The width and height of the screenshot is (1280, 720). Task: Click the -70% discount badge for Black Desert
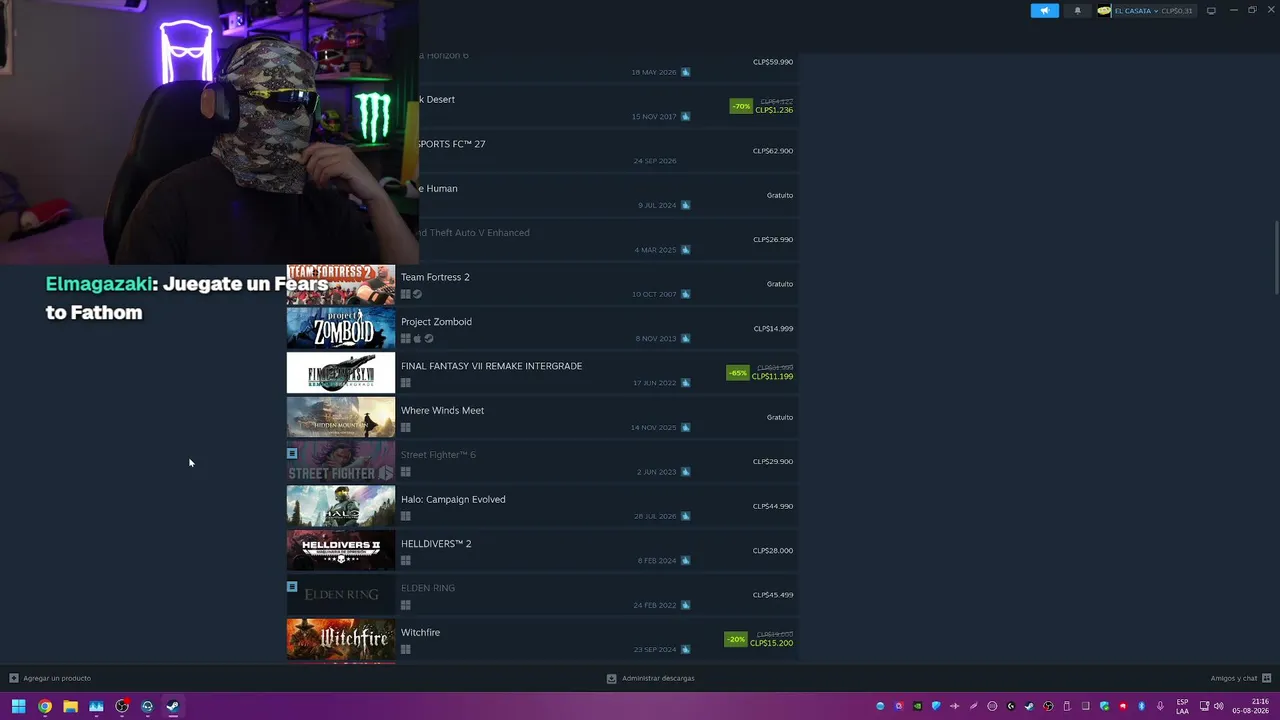coord(741,106)
